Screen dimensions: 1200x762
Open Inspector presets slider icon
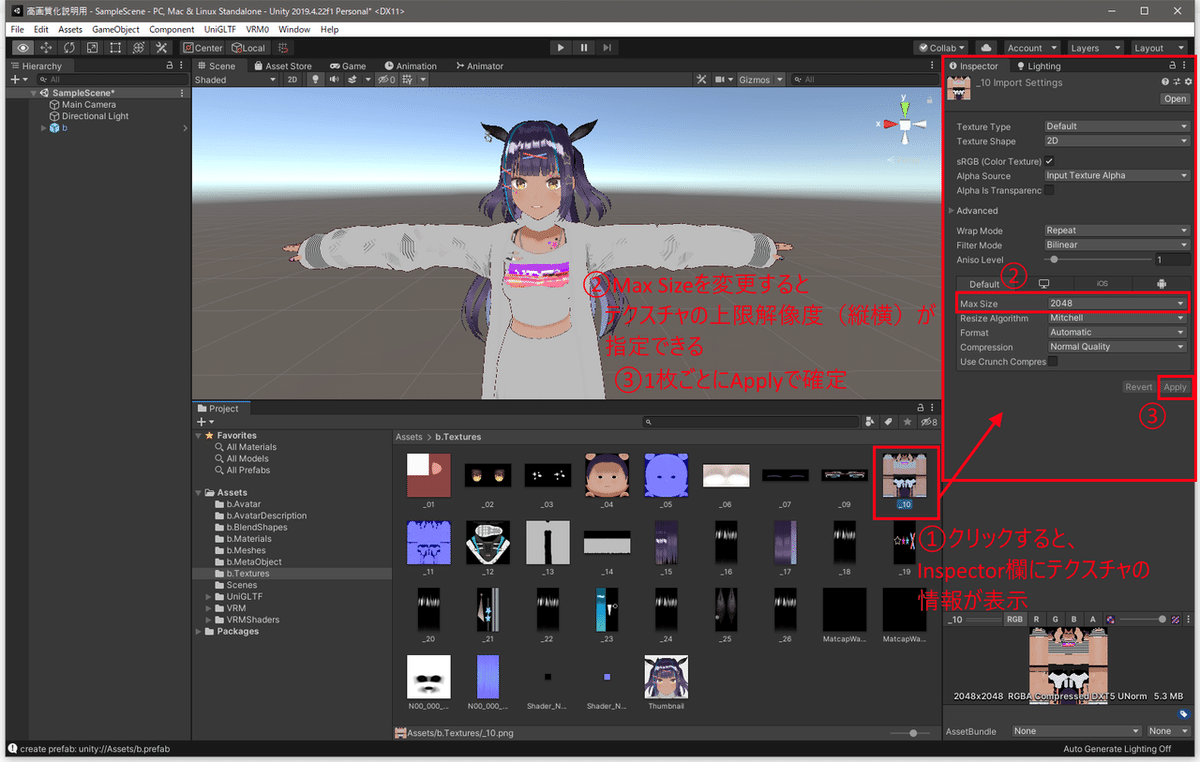tap(1177, 82)
